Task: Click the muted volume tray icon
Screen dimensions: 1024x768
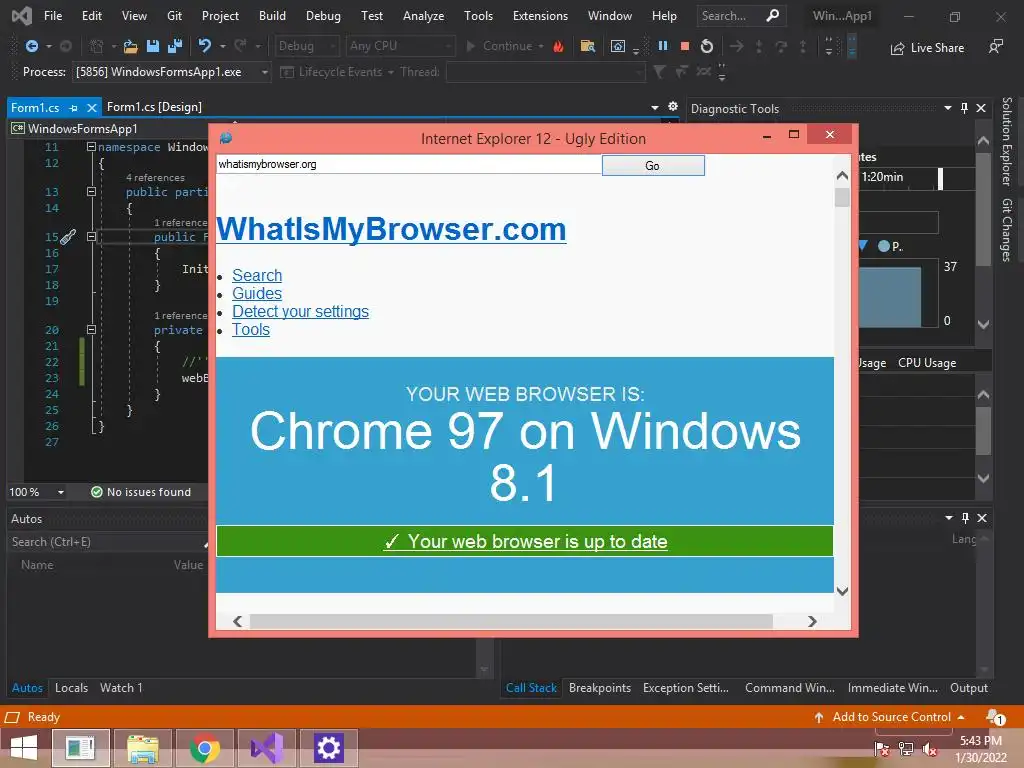Action: point(929,749)
